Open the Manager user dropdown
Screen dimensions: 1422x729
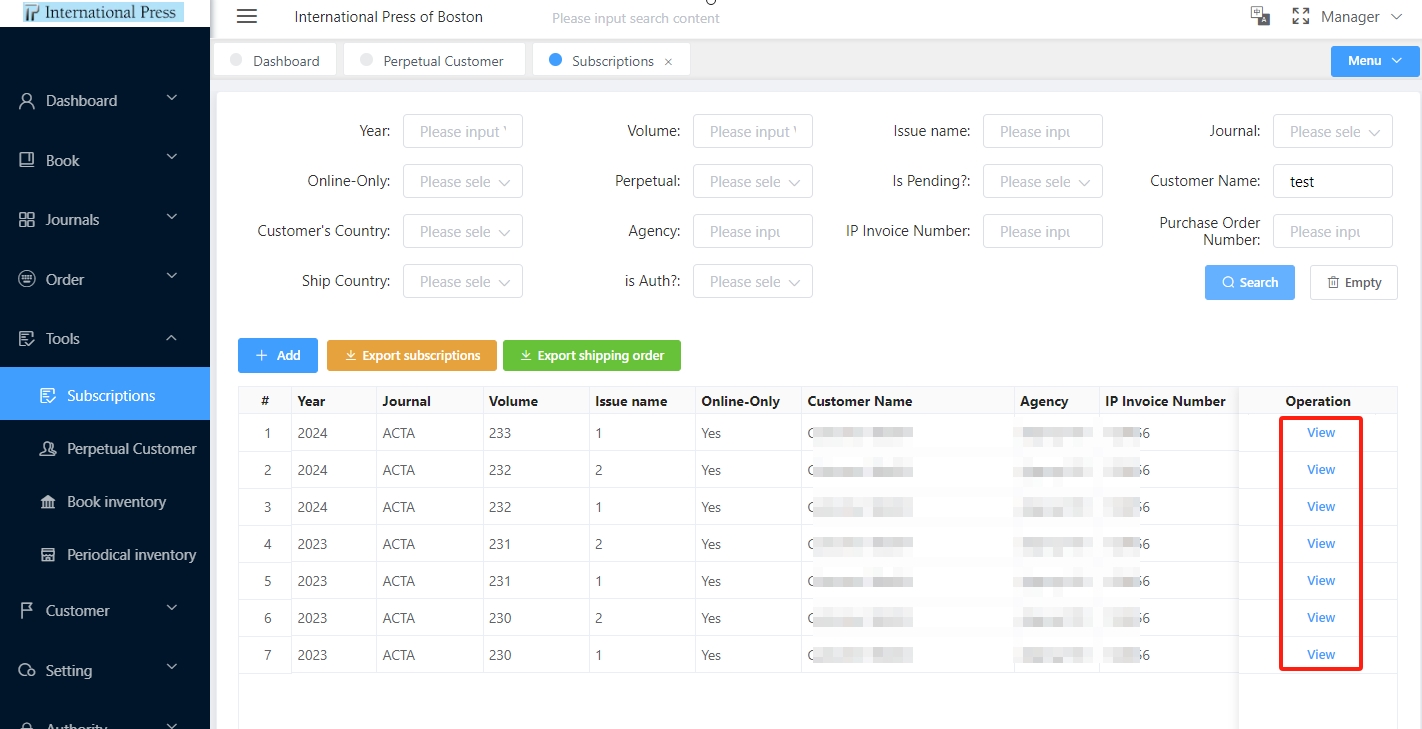coord(1362,17)
